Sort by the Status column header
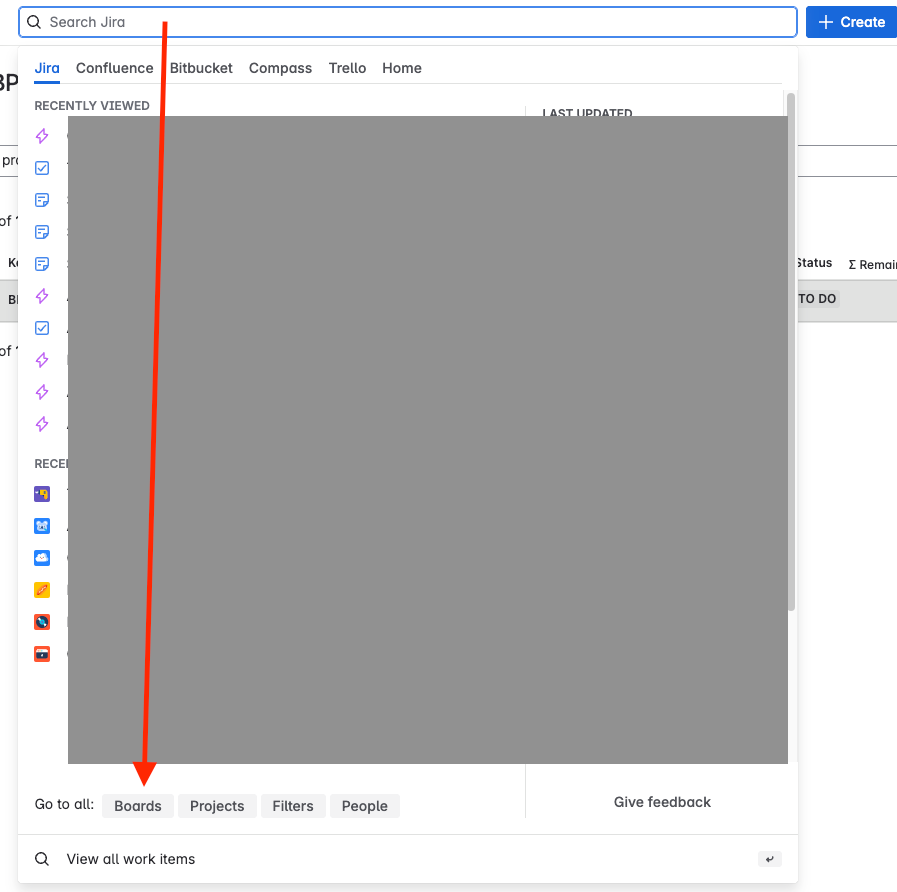The width and height of the screenshot is (897, 892). [814, 263]
